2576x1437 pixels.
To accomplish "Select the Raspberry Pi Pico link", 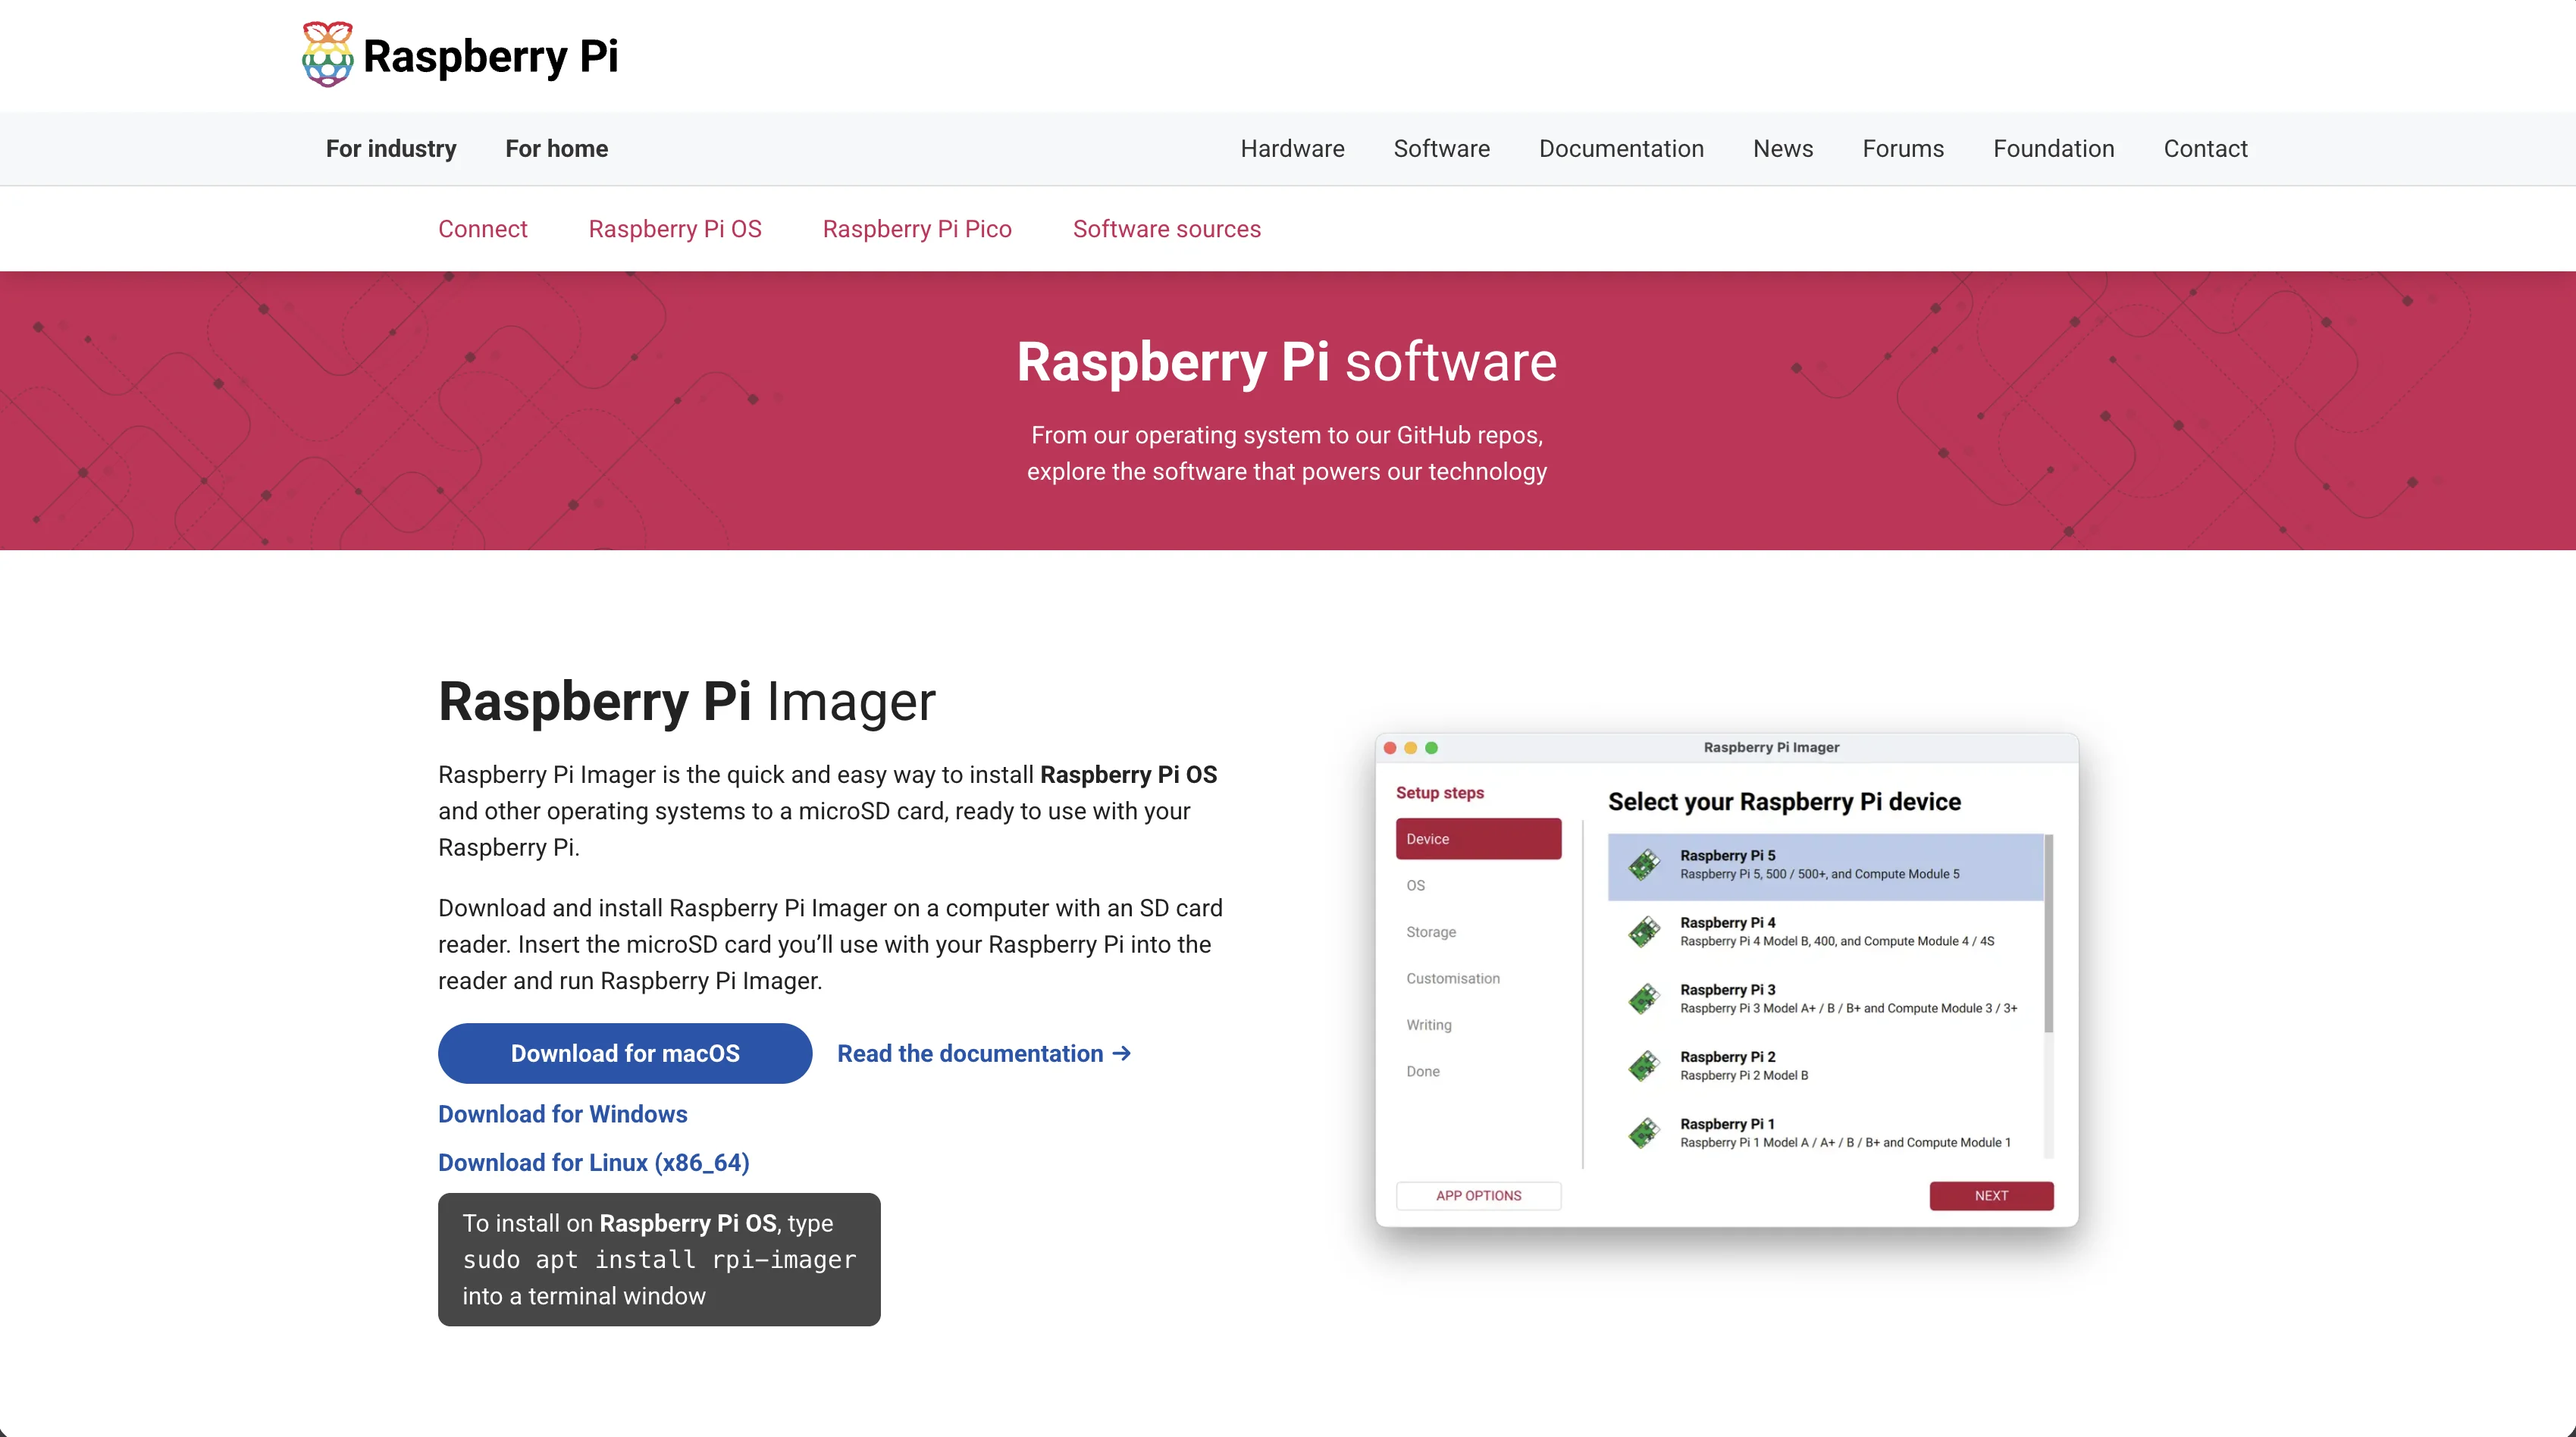I will click(917, 229).
